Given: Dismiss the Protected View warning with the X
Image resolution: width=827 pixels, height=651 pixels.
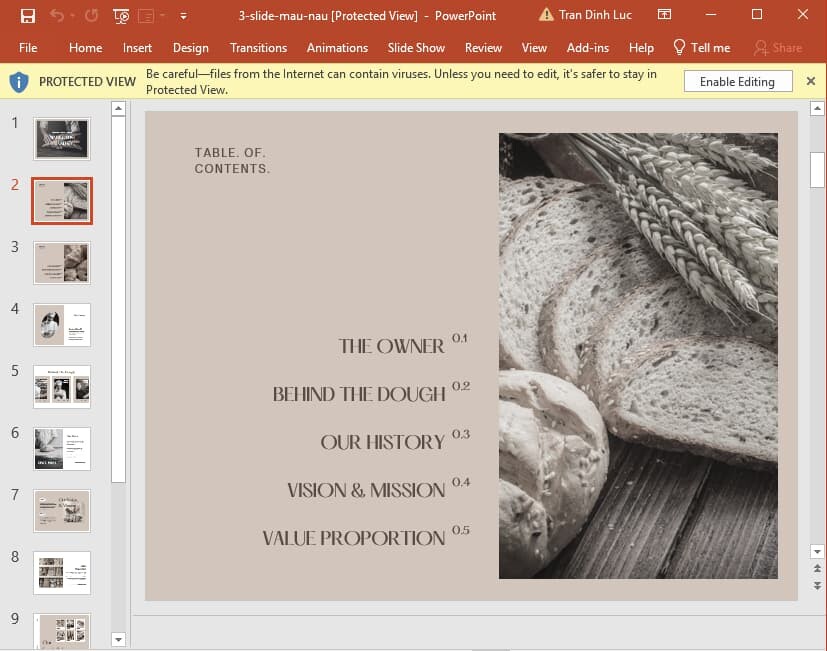Looking at the screenshot, I should [x=811, y=81].
